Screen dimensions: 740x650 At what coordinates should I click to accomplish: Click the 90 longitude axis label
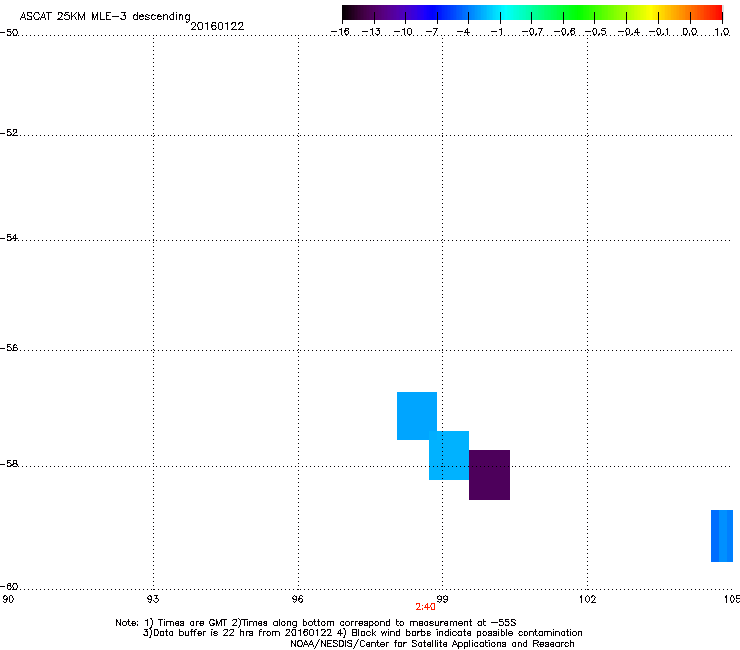pos(8,599)
